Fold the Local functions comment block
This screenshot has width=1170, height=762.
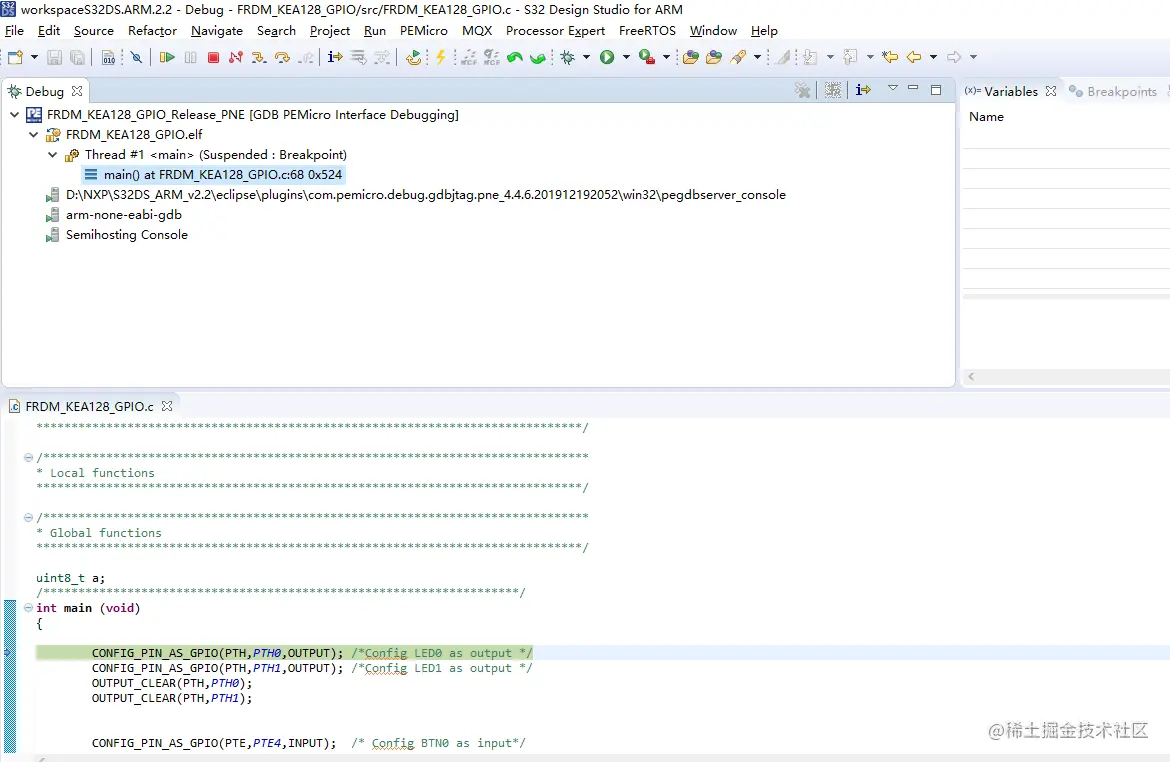[28, 457]
